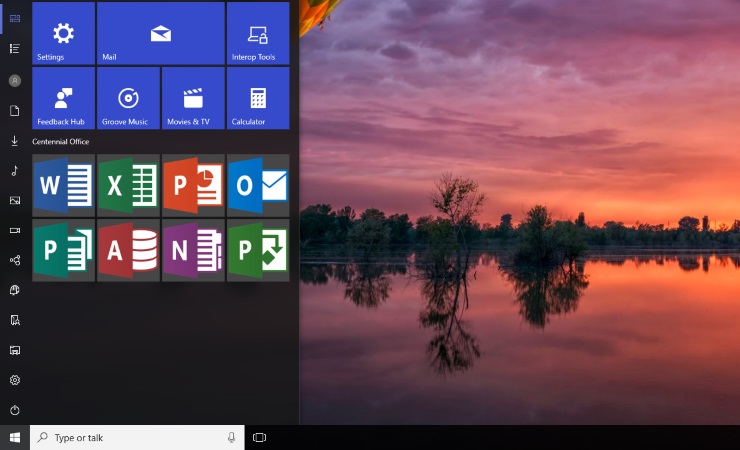This screenshot has height=450, width=740.
Task: Open the Outlook tile
Action: pyautogui.click(x=258, y=185)
